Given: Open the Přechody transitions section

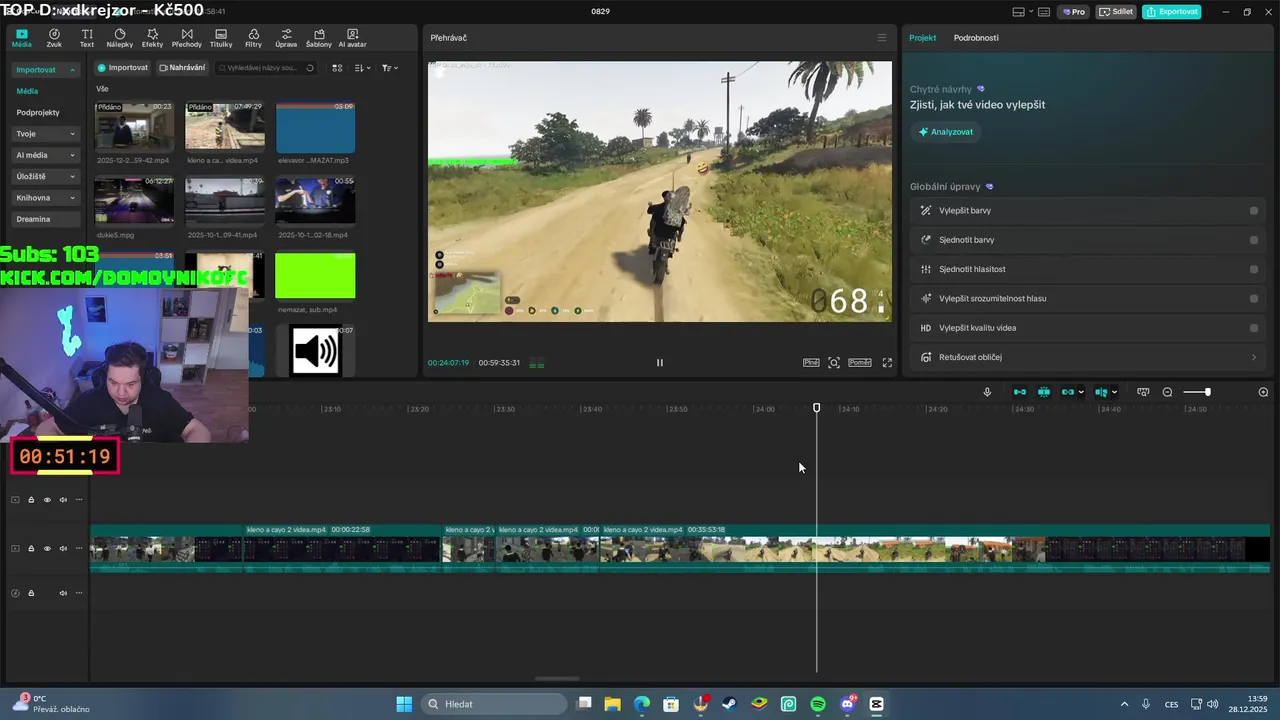Looking at the screenshot, I should point(186,38).
